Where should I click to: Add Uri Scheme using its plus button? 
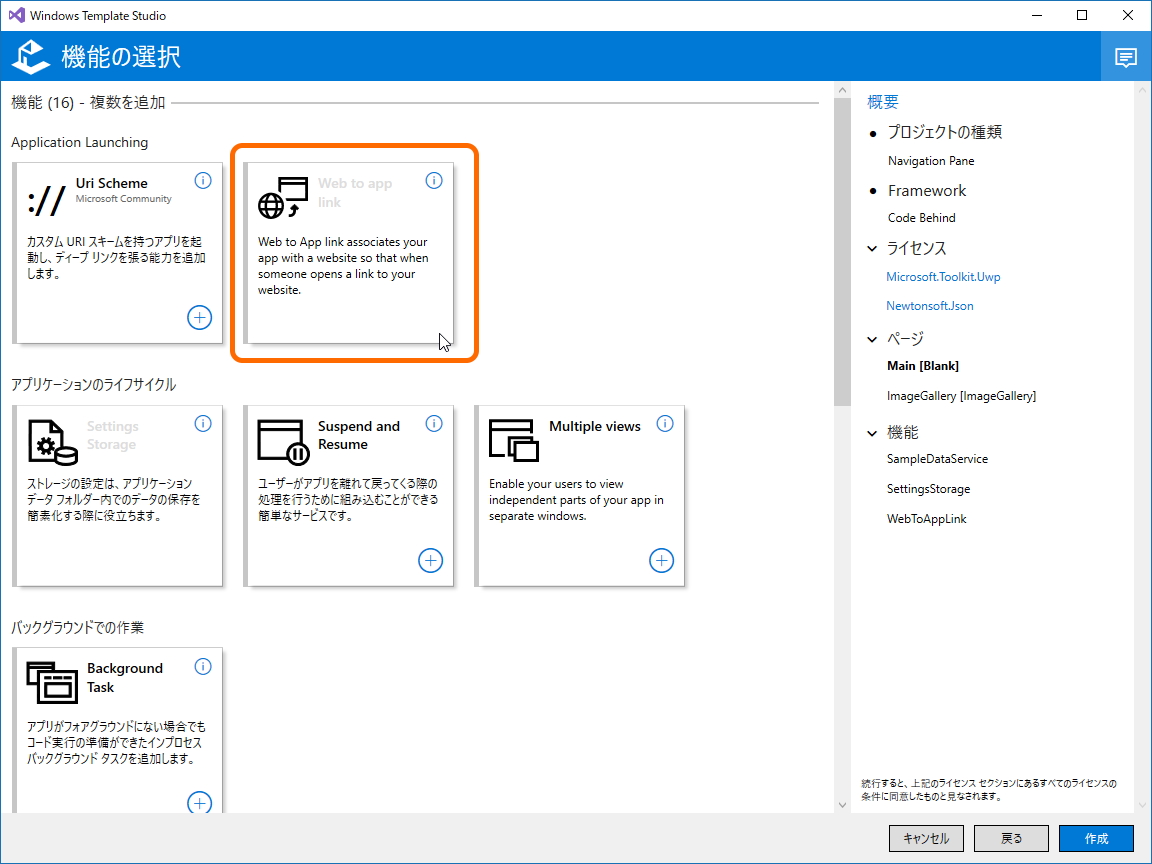[x=199, y=317]
